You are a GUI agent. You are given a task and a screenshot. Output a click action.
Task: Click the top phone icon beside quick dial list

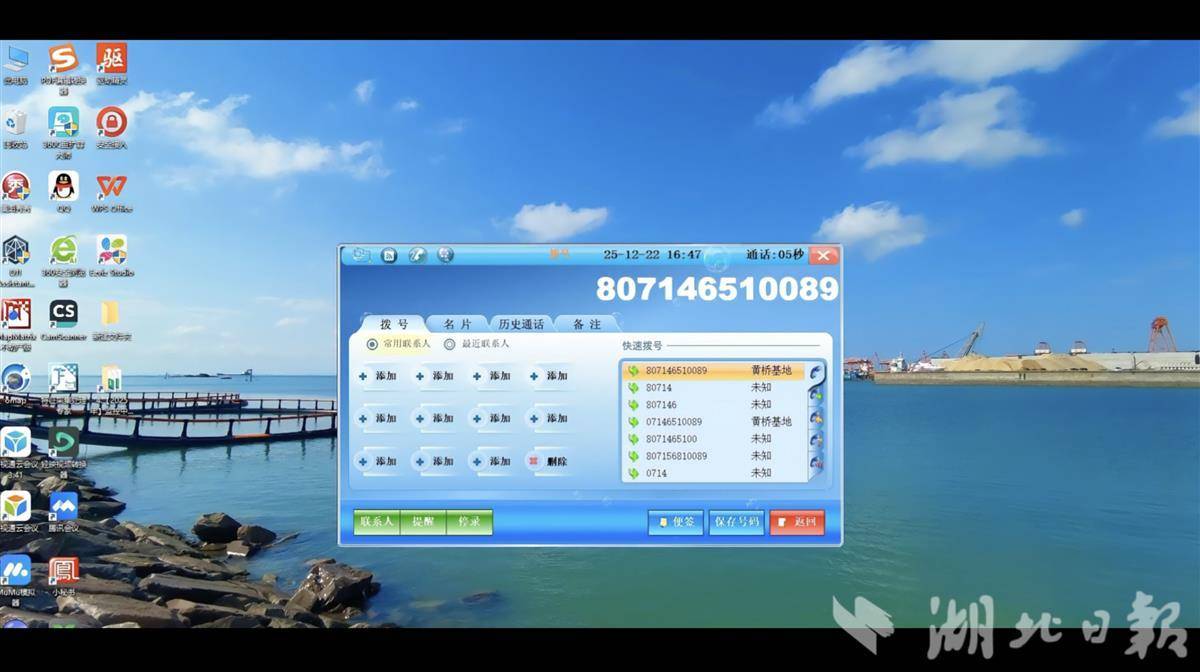(x=816, y=373)
